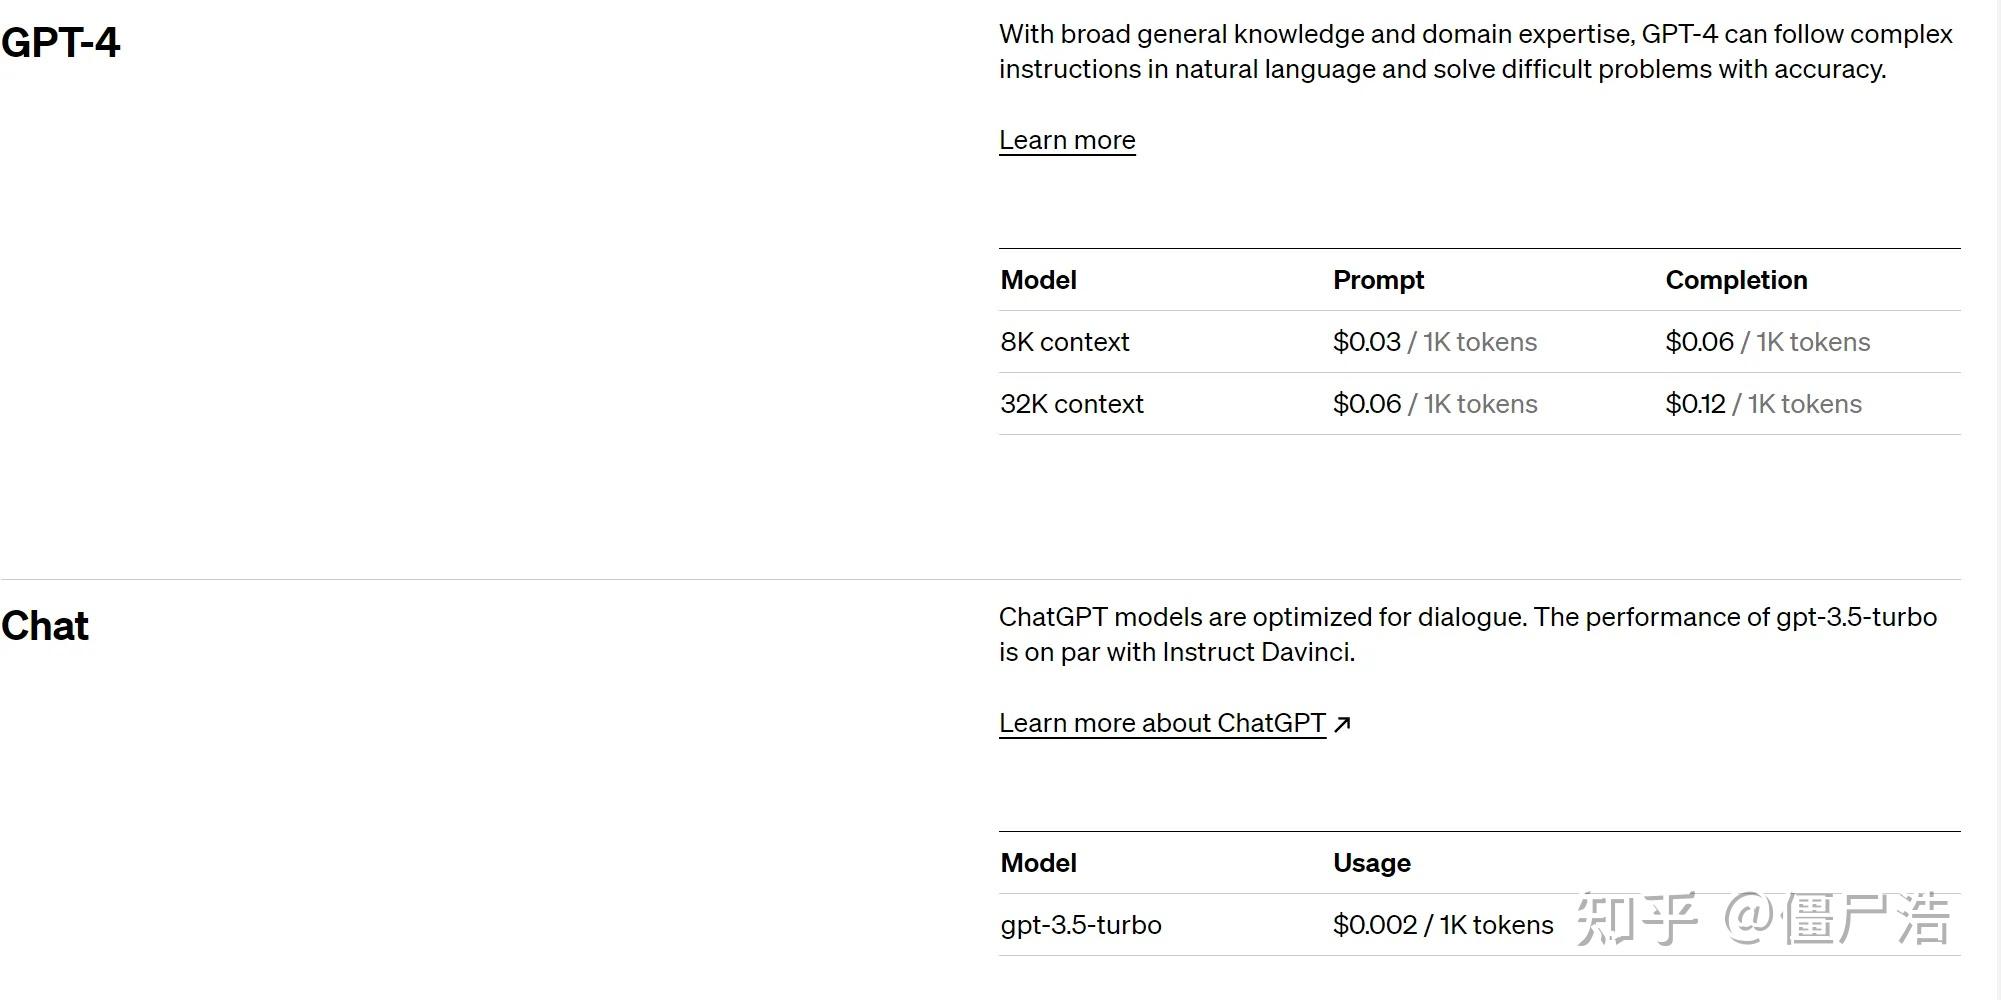Click the Completion column header
Viewport: 2001px width, 1000px height.
click(1736, 280)
